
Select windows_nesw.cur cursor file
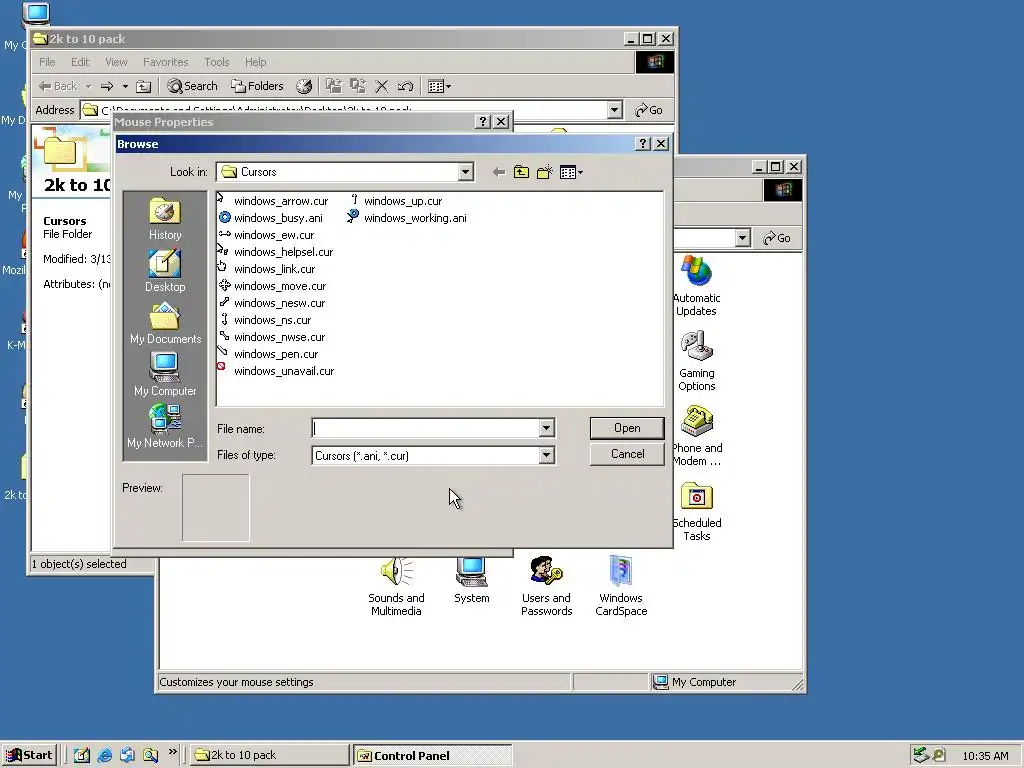tap(272, 303)
